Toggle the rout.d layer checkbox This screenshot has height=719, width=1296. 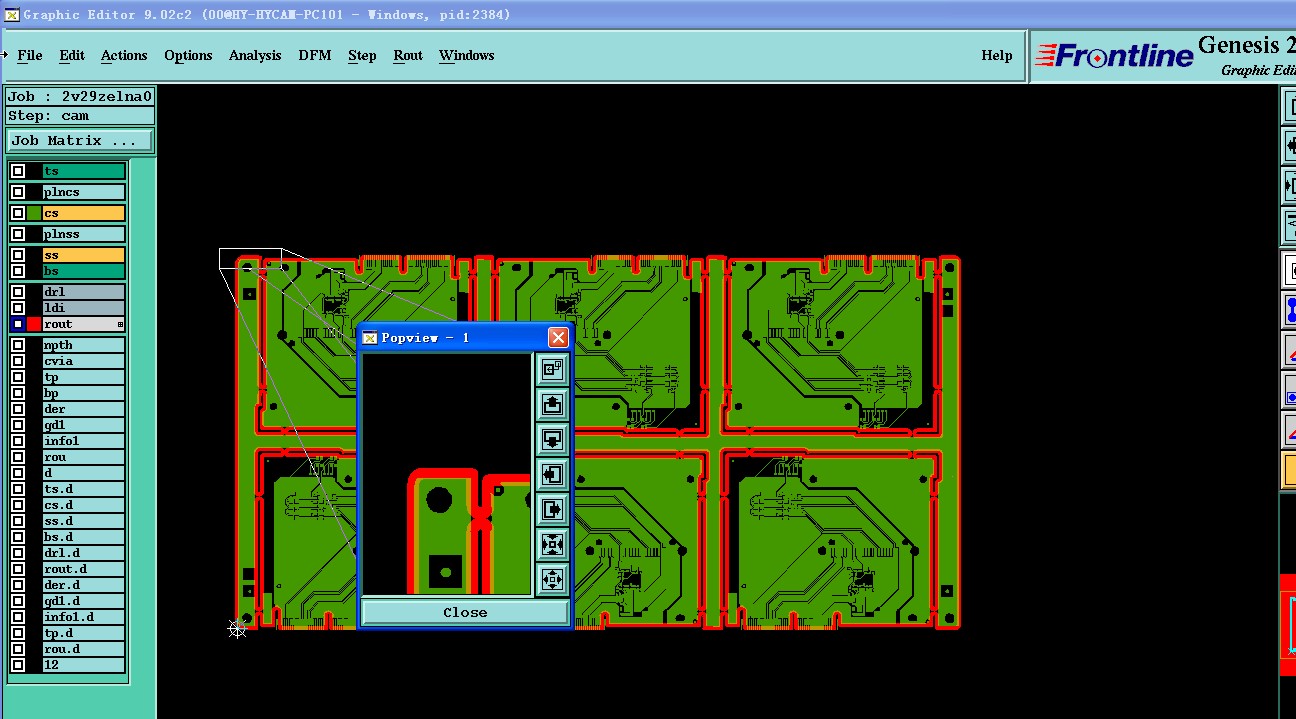18,569
